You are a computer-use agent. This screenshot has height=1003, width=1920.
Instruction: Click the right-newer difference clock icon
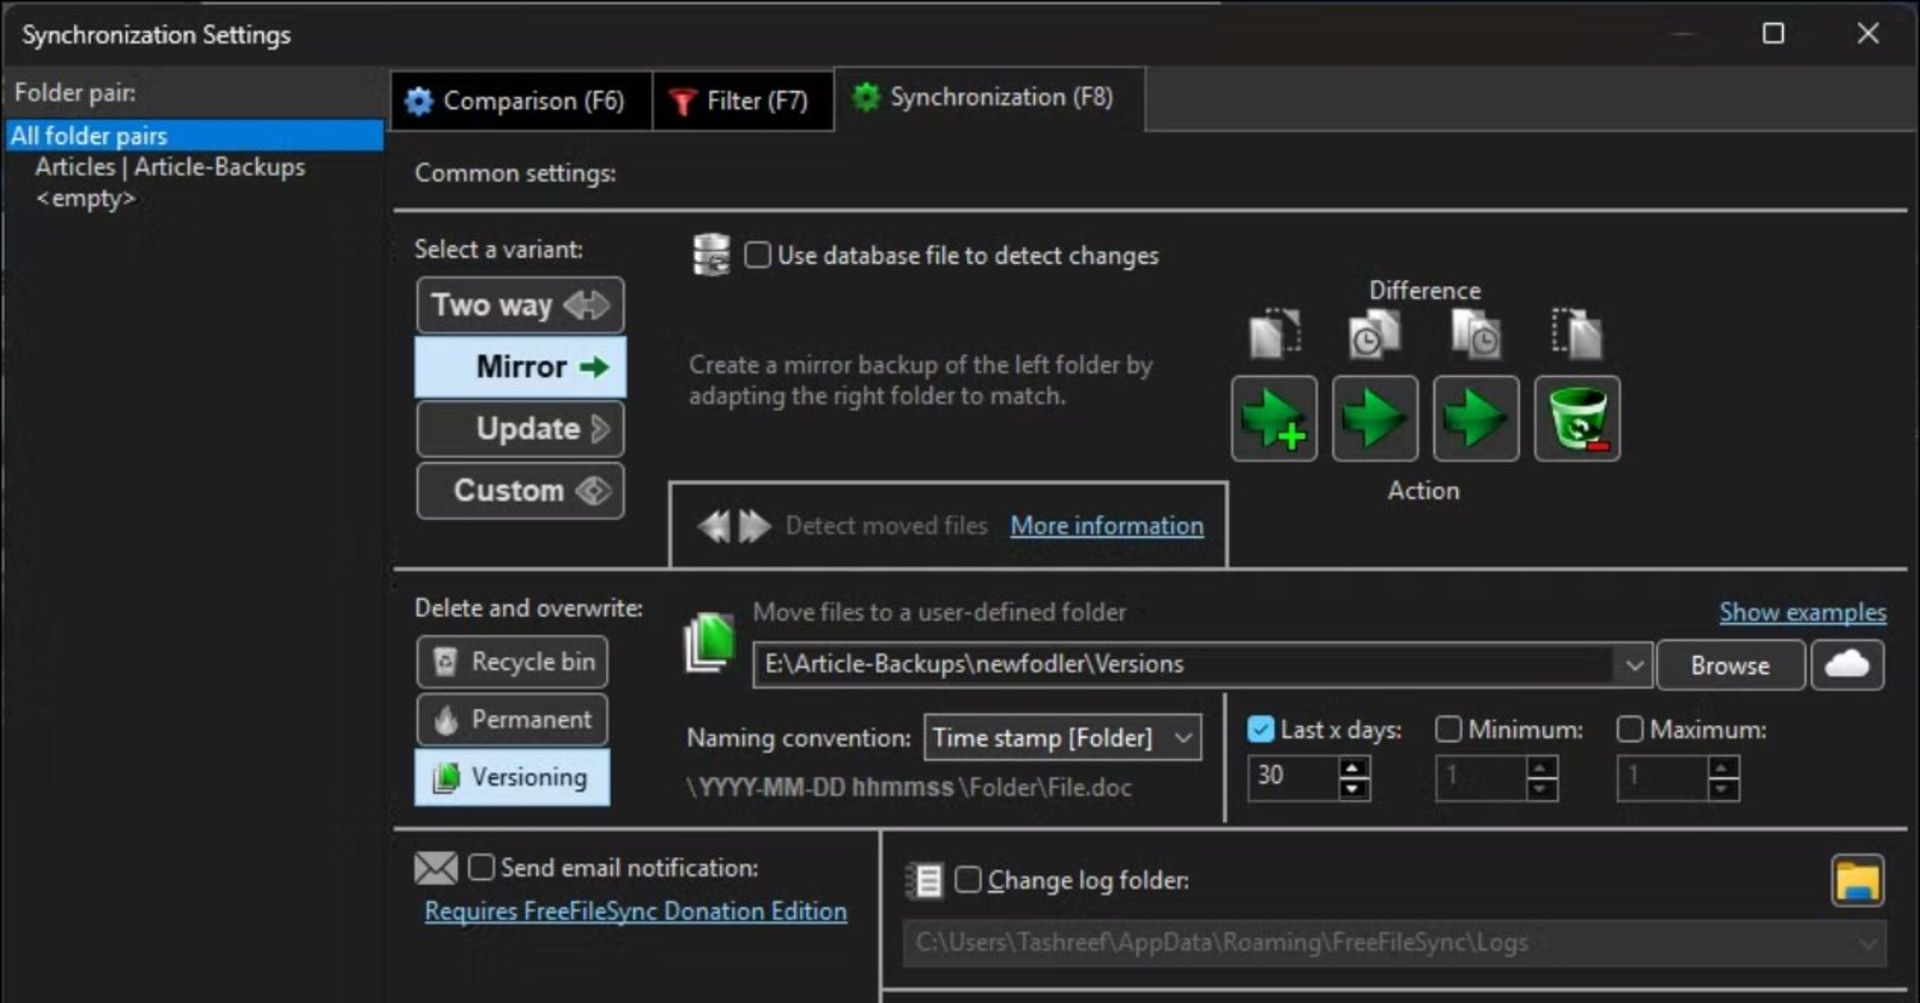pos(1476,333)
